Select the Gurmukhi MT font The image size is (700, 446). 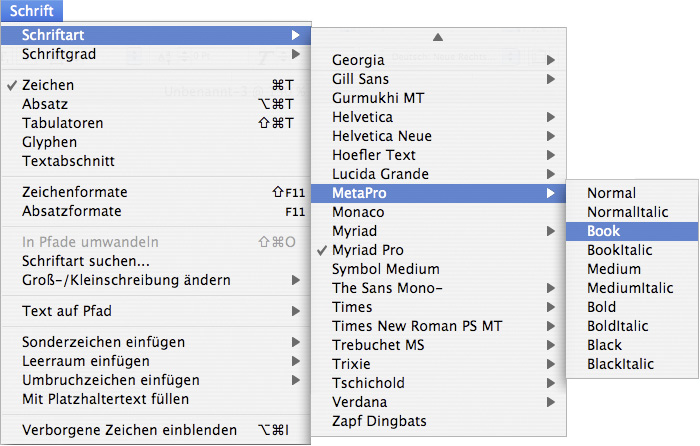[x=439, y=98]
